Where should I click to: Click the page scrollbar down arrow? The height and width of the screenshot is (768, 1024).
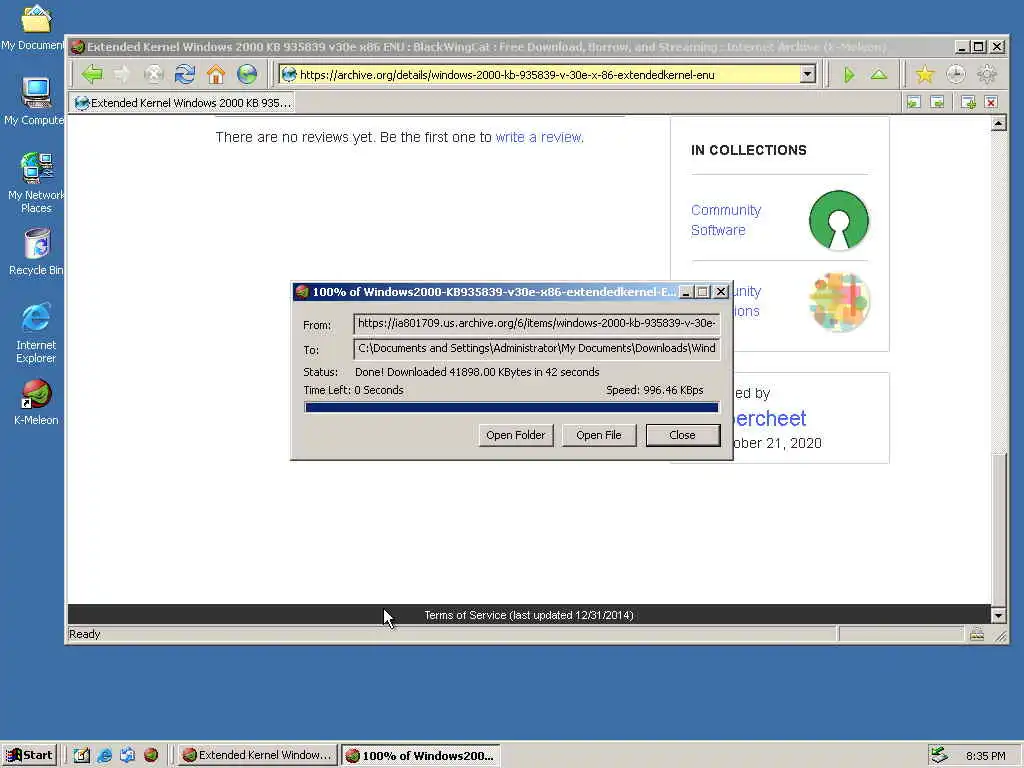click(998, 615)
